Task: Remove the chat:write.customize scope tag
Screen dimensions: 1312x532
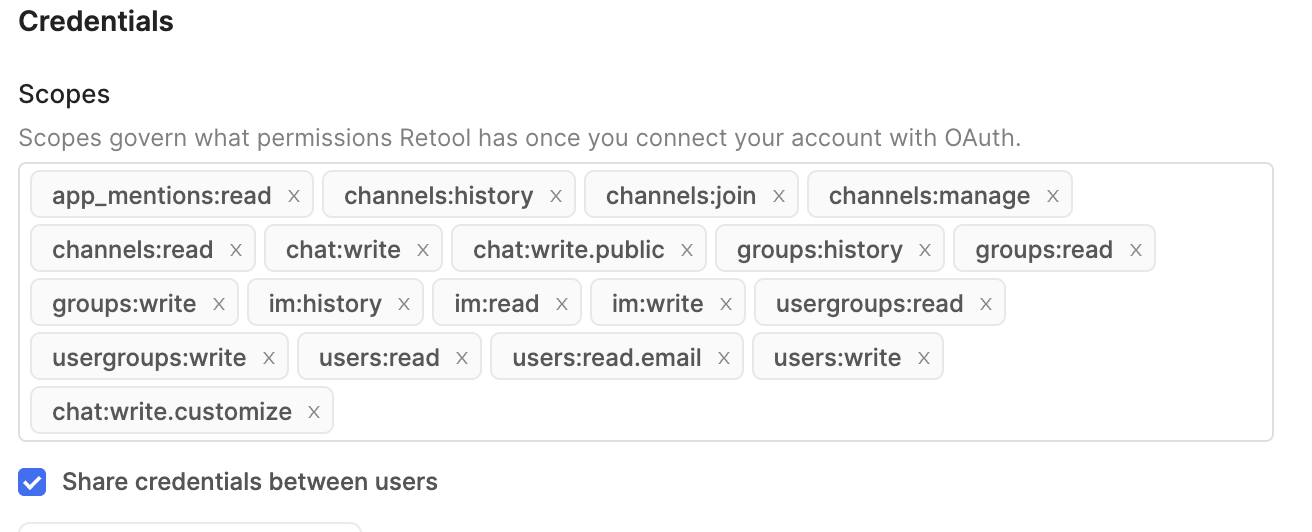Action: click(314, 412)
